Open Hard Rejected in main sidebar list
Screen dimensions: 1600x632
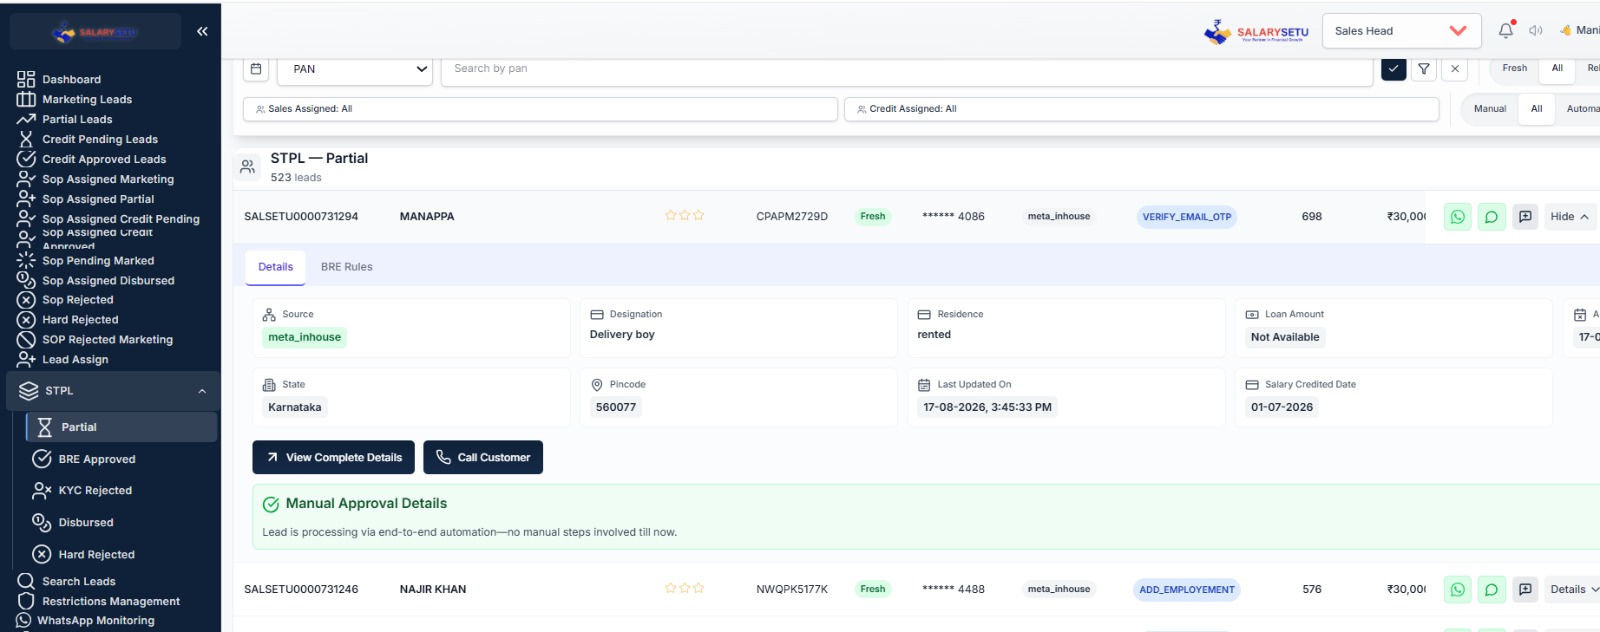pyautogui.click(x=80, y=319)
